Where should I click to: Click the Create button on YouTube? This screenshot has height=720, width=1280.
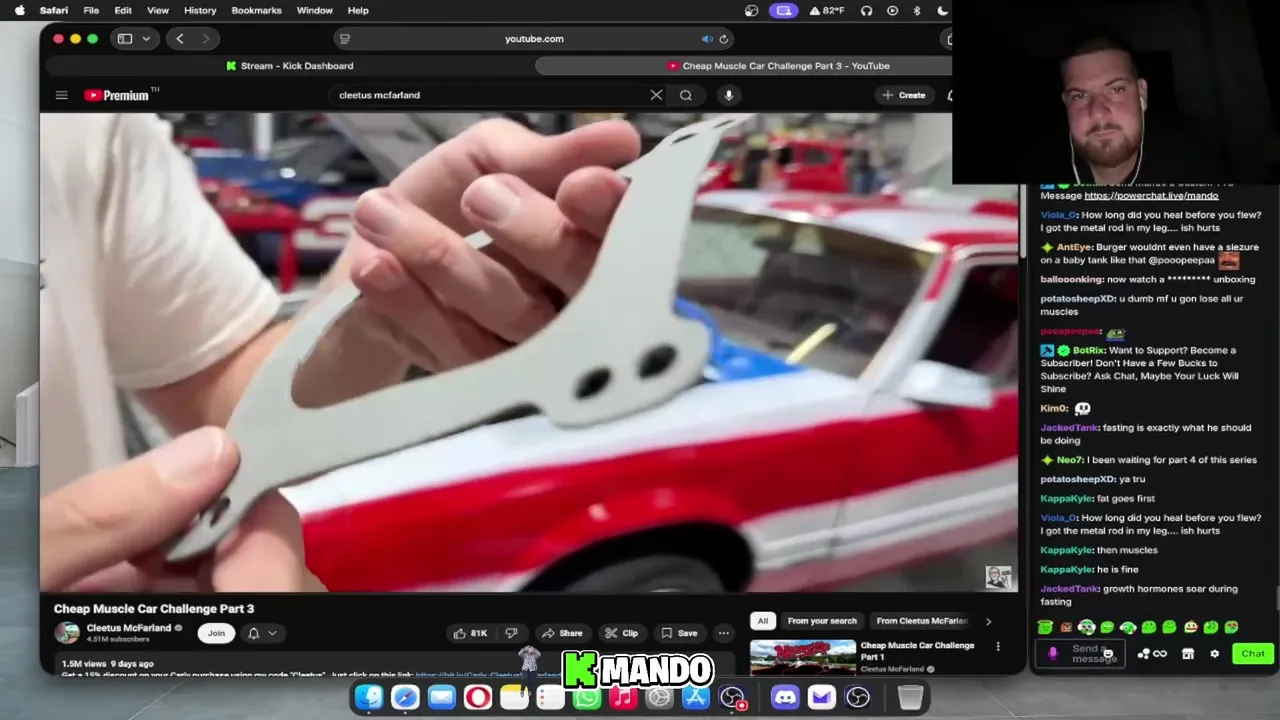[904, 95]
